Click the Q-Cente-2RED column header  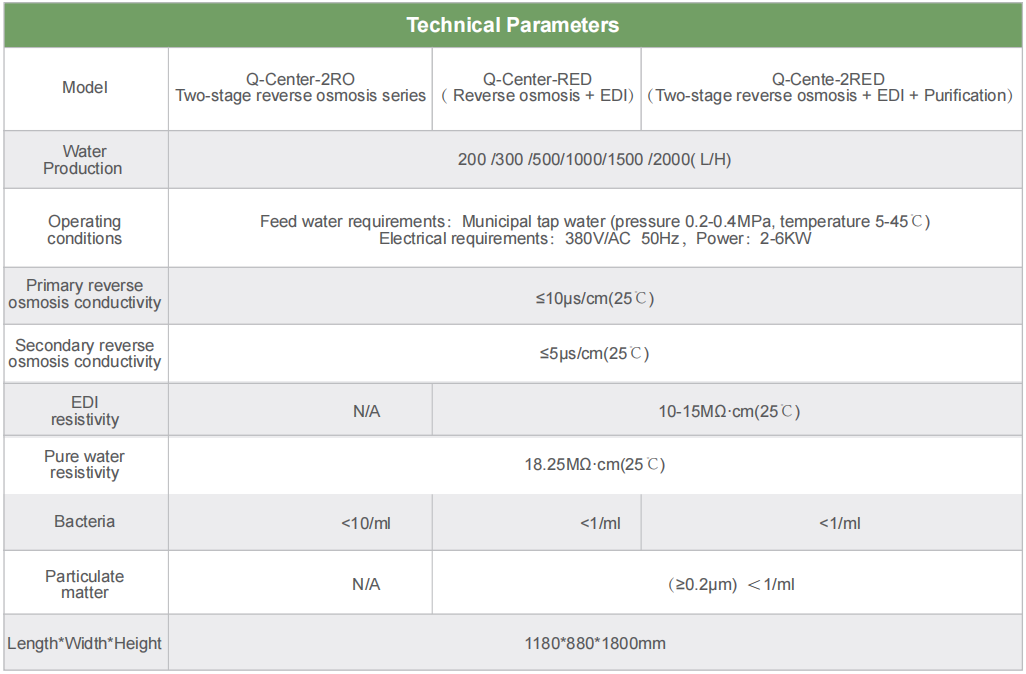pyautogui.click(x=829, y=88)
